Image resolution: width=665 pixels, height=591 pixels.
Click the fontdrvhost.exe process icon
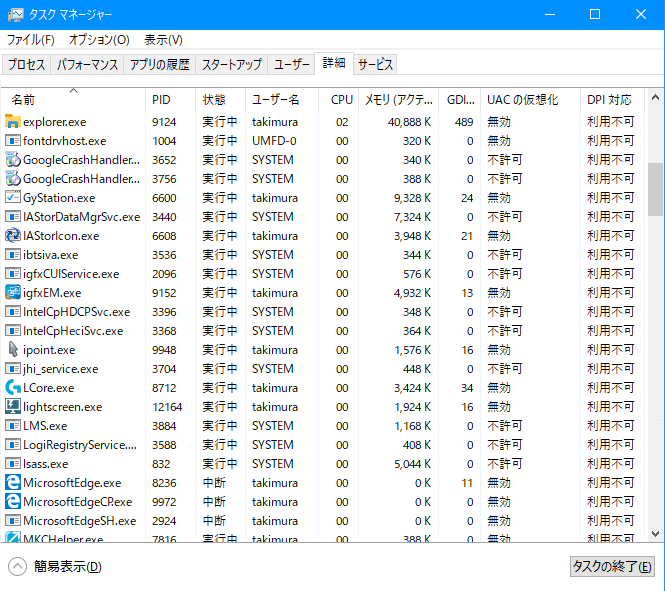[x=13, y=140]
